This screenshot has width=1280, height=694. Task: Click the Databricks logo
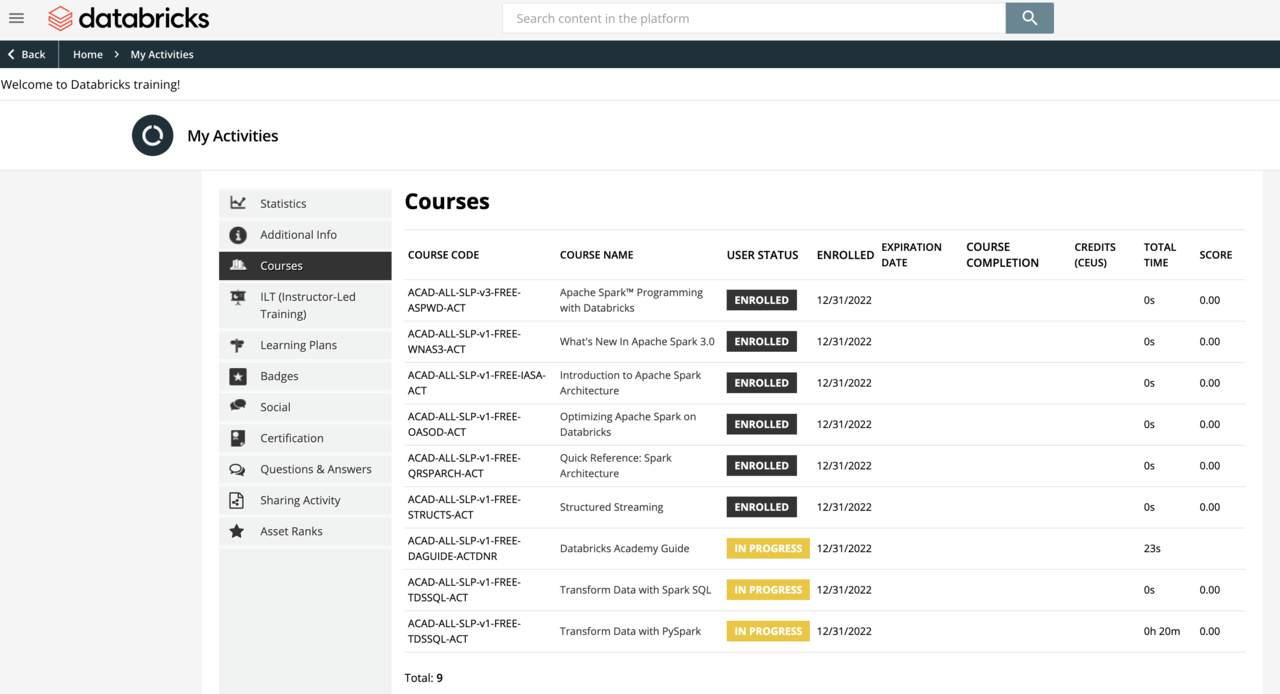click(129, 18)
